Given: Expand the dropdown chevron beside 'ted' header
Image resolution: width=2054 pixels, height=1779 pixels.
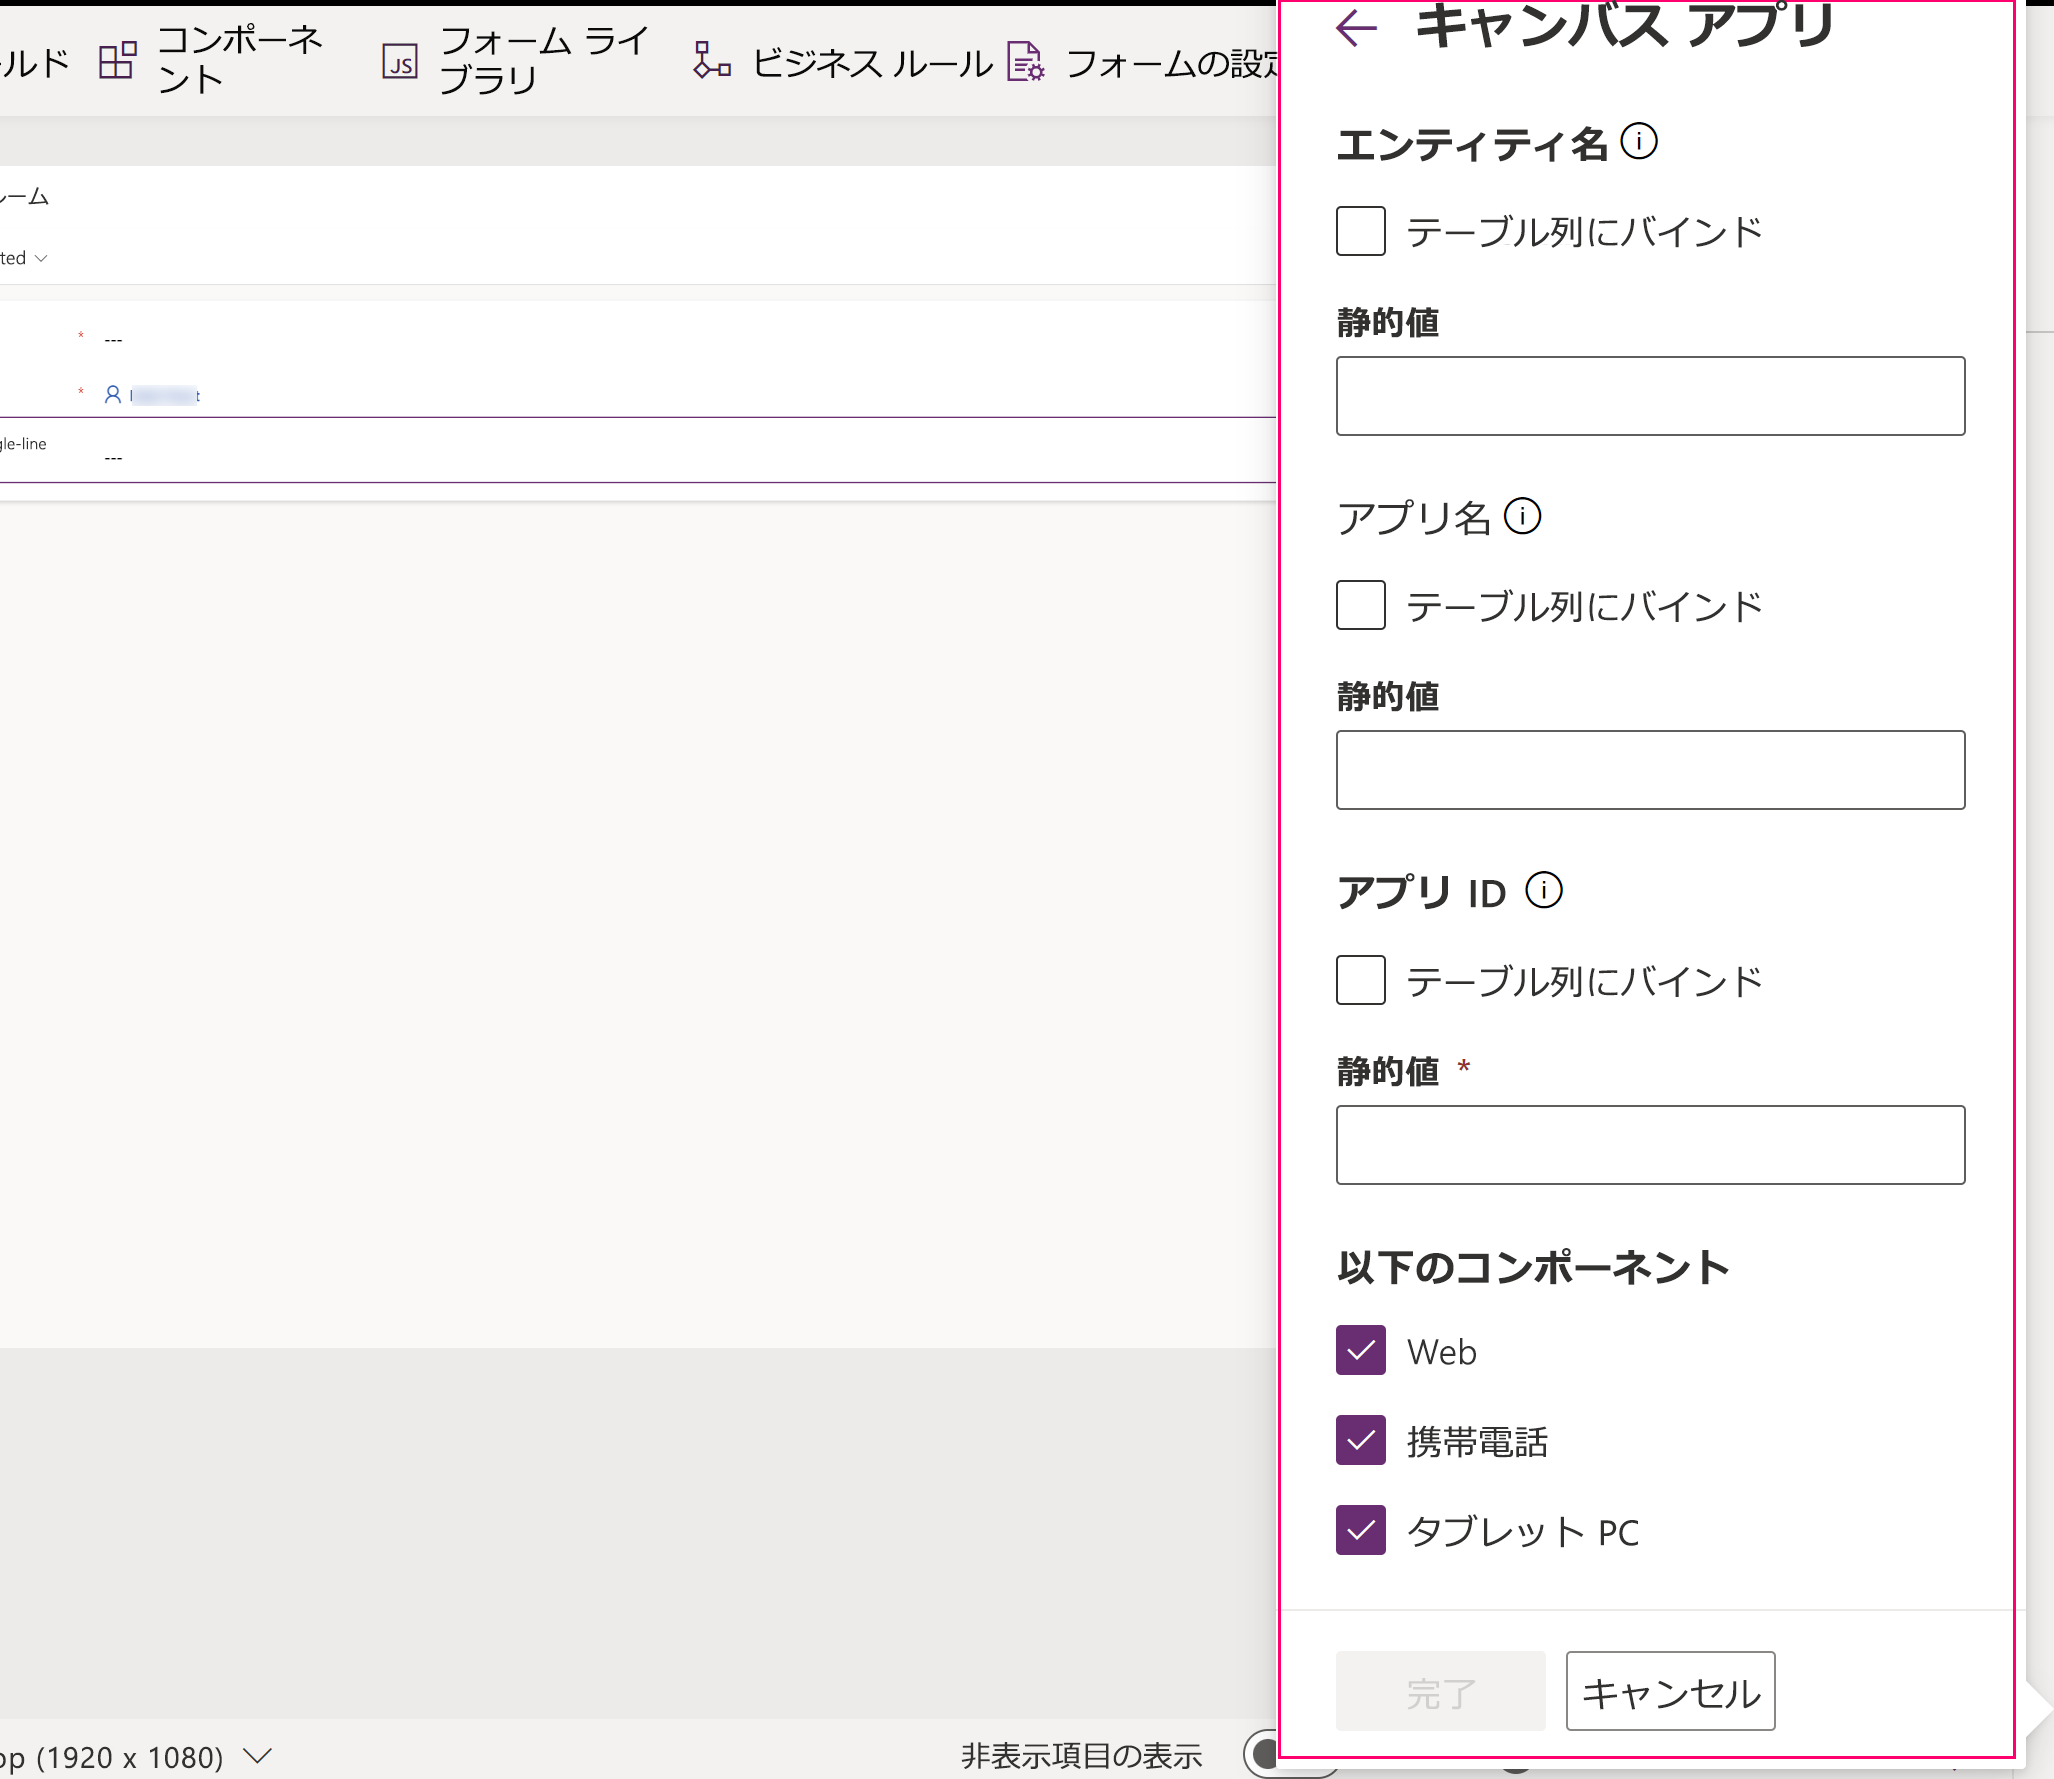Looking at the screenshot, I should click(41, 258).
